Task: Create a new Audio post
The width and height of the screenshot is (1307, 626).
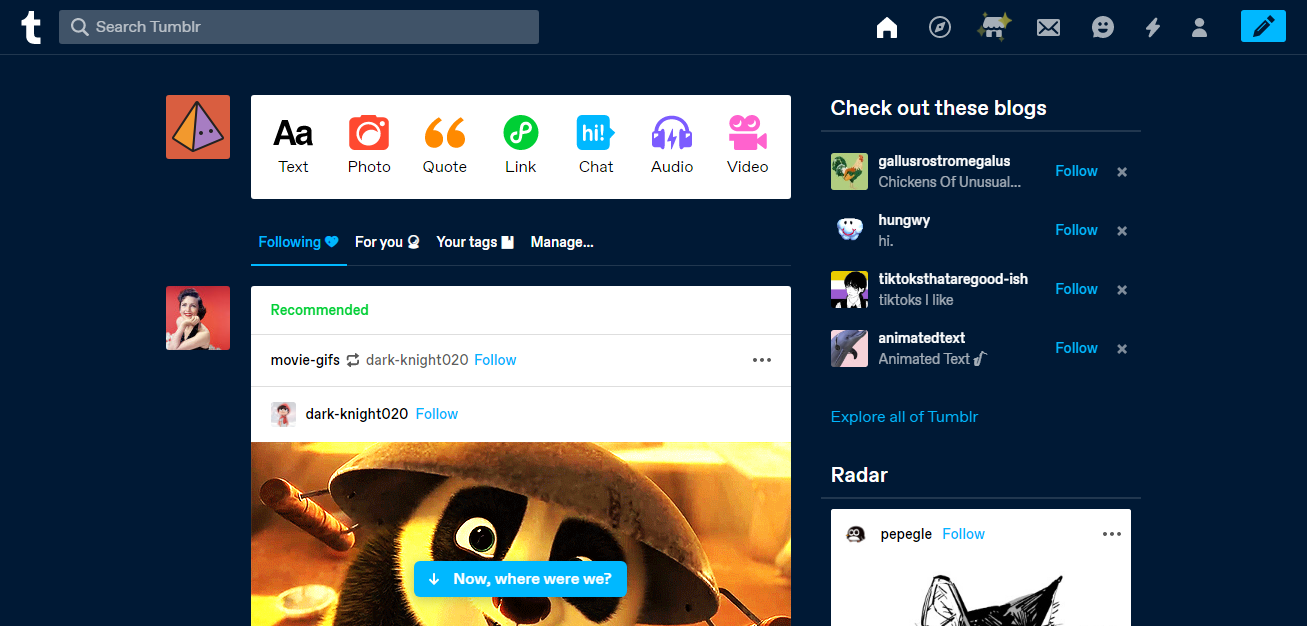Action: 672,146
